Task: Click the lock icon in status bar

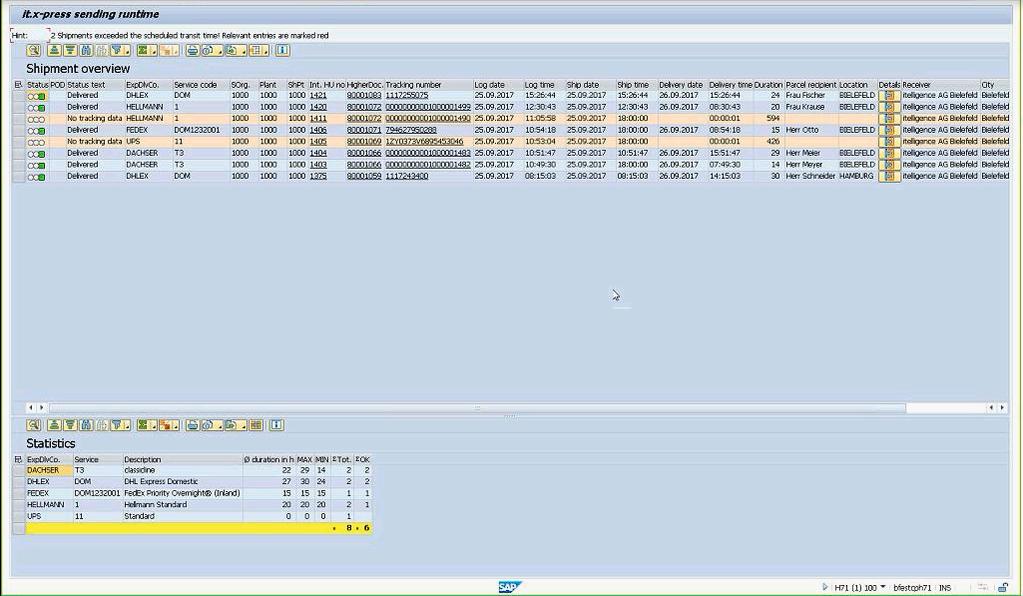Action: (1003, 588)
